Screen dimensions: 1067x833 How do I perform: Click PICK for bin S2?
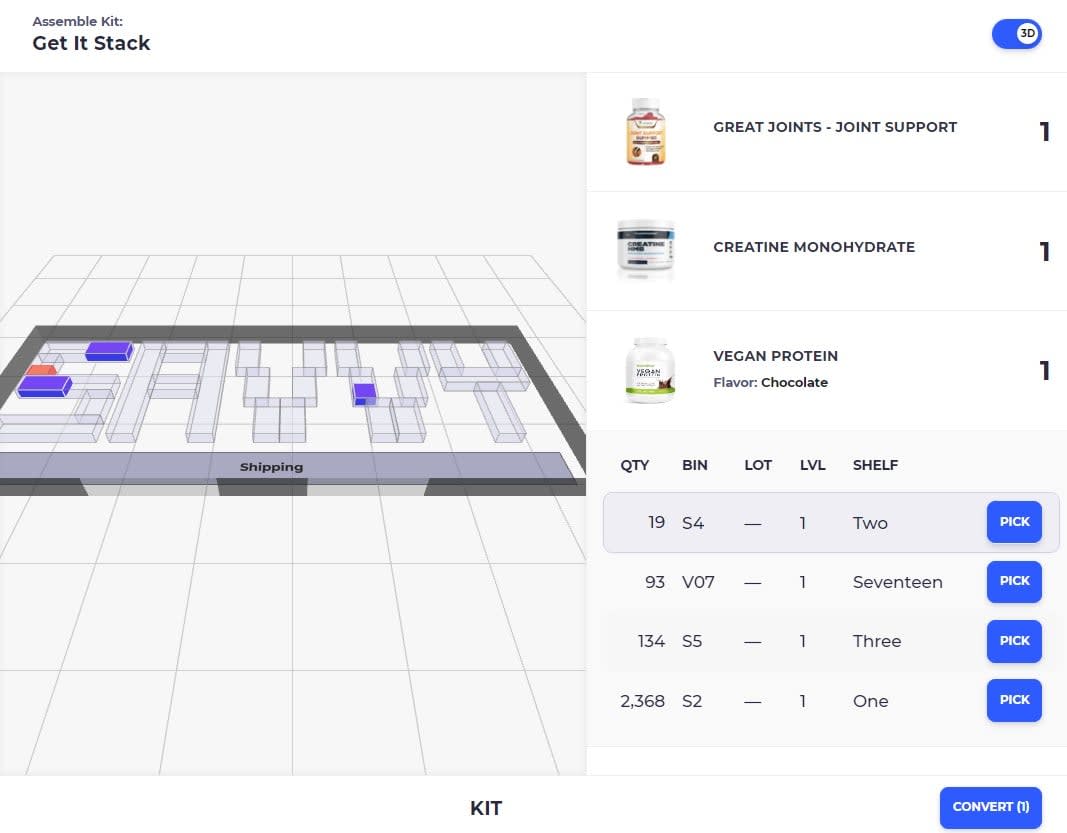pyautogui.click(x=1014, y=700)
